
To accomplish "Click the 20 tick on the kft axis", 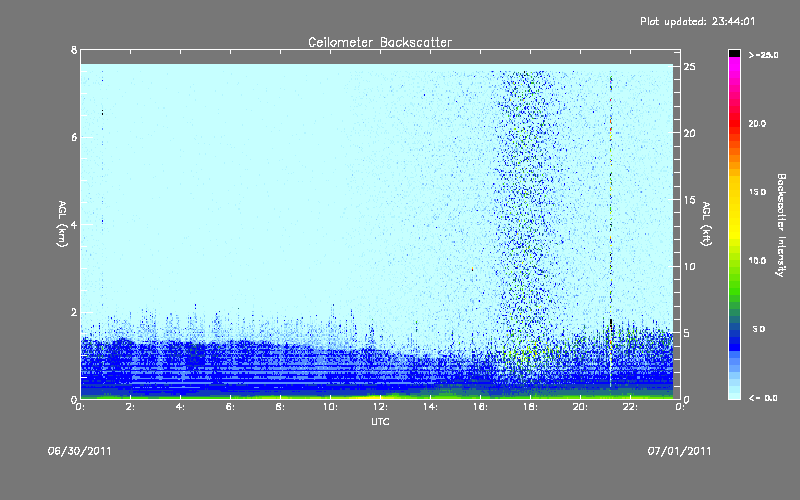I will point(689,133).
